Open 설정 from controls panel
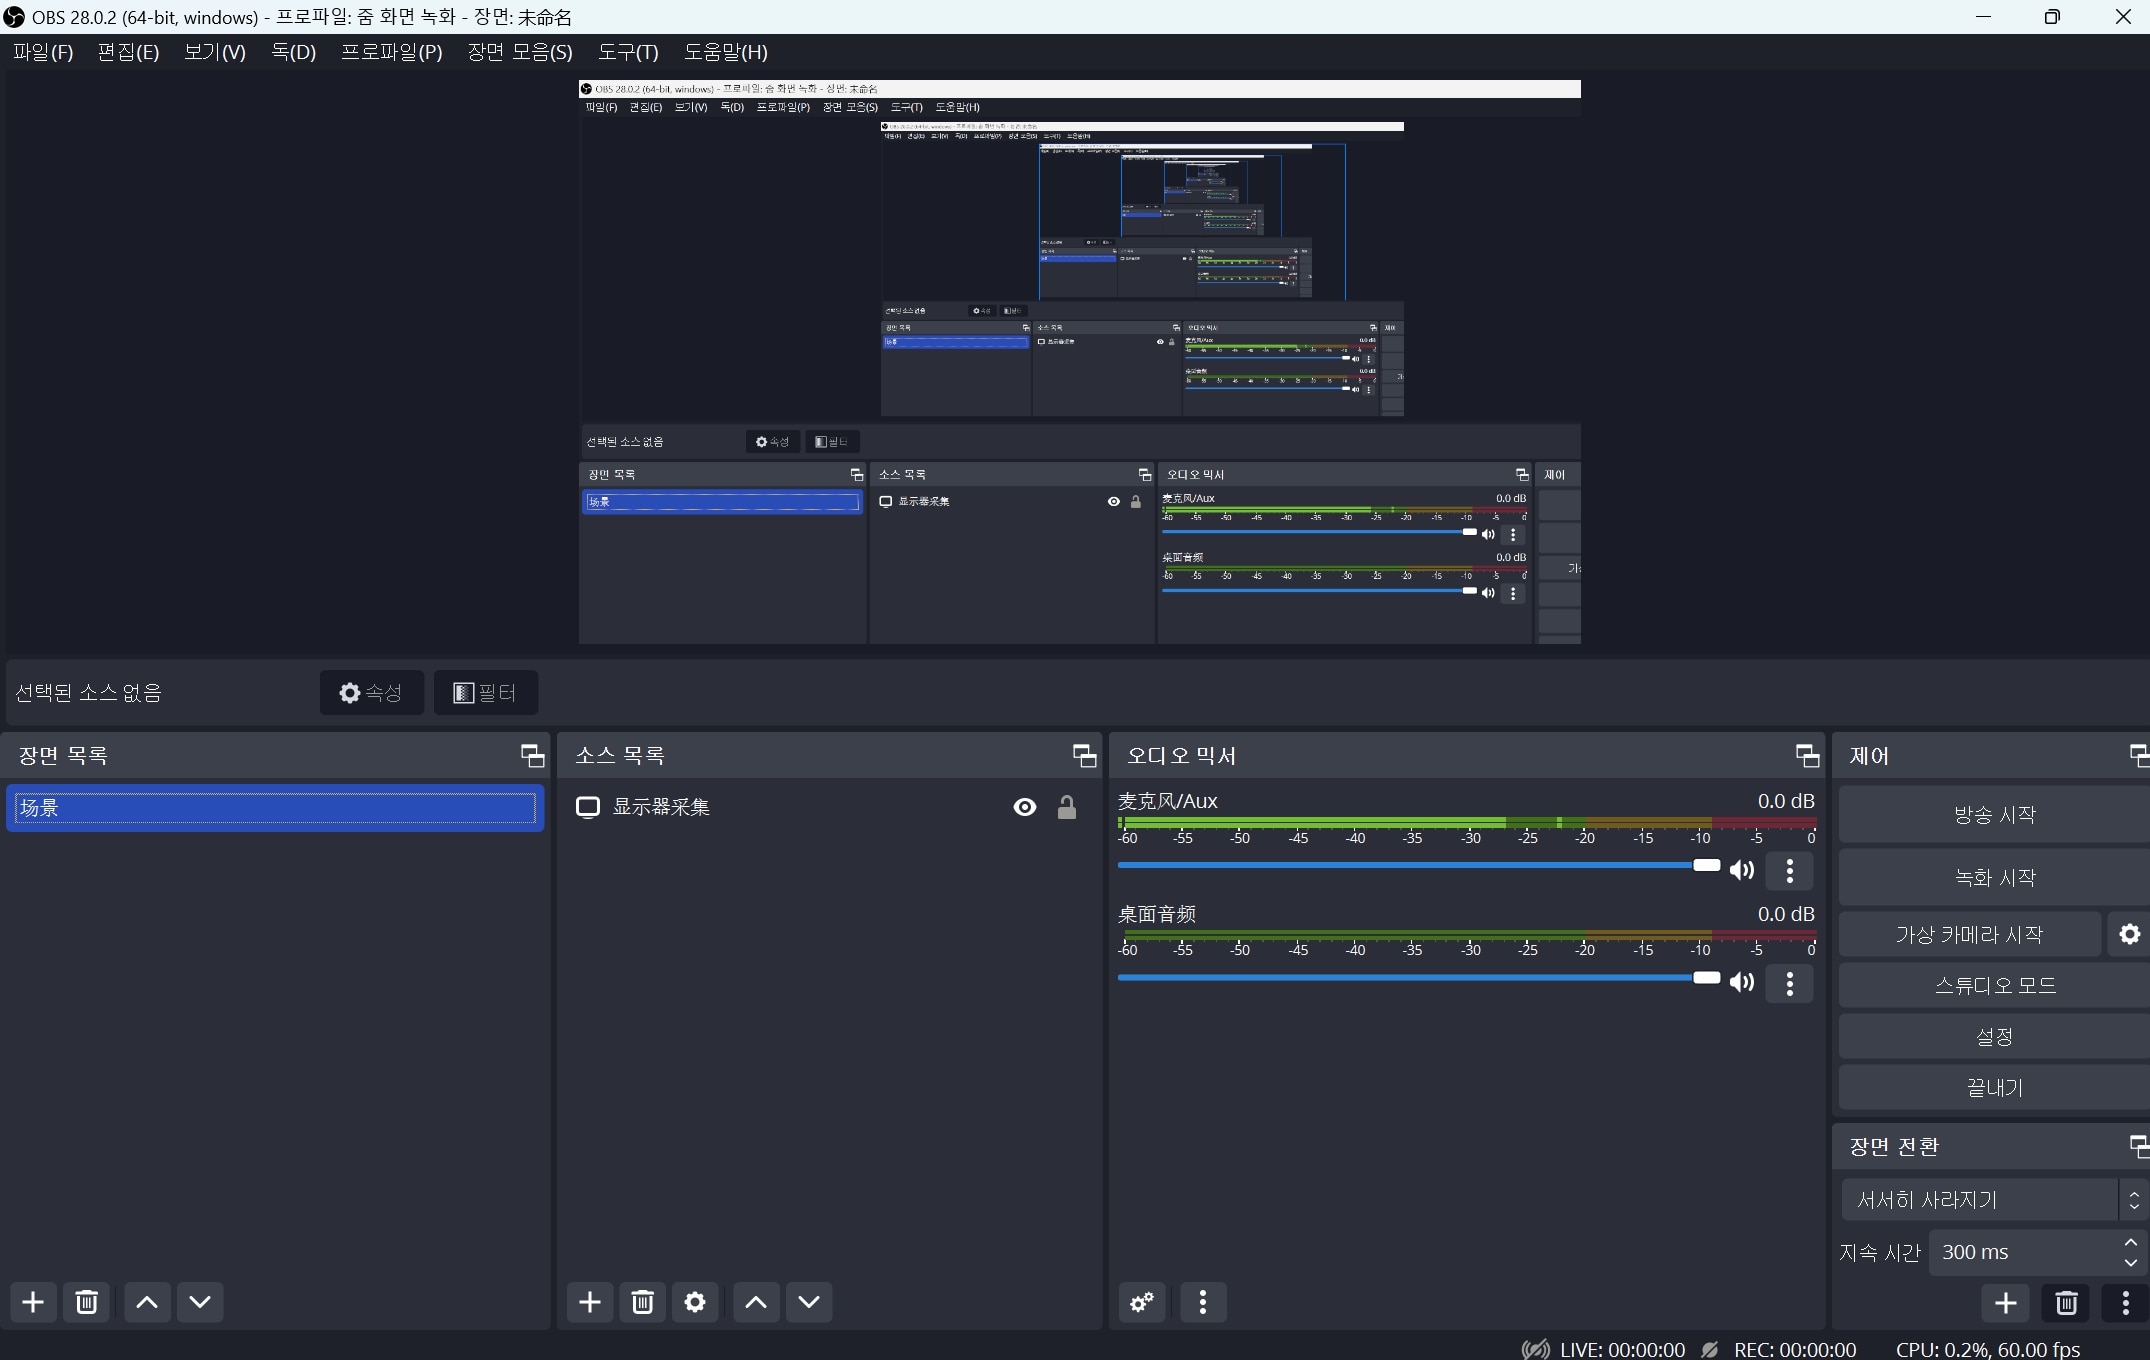The width and height of the screenshot is (2150, 1360). (1994, 1036)
